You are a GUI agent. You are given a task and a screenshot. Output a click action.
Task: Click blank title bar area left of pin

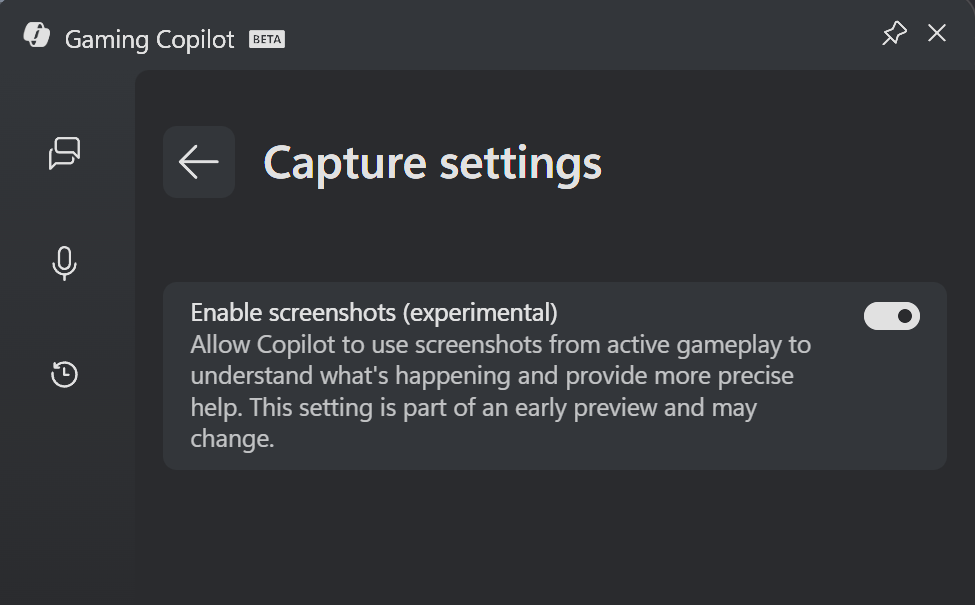click(x=600, y=35)
